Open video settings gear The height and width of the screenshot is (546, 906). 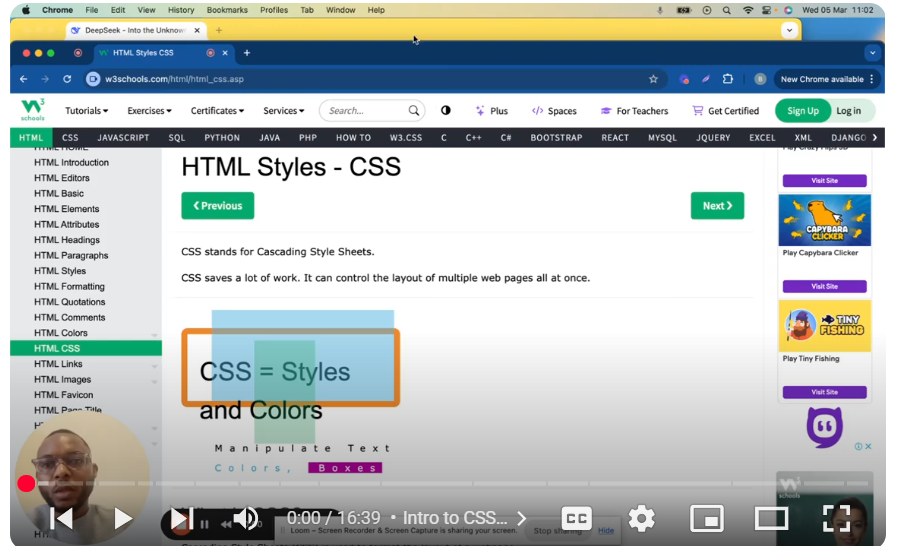(x=641, y=518)
